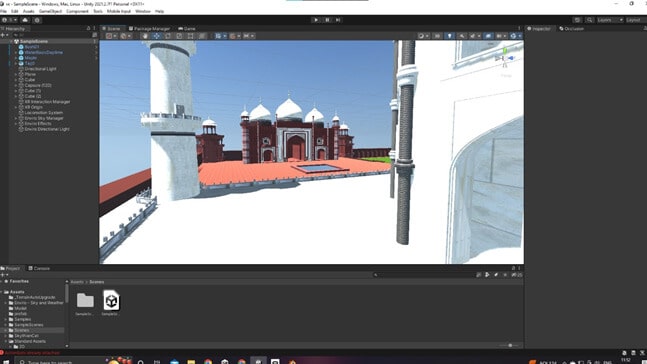Image resolution: width=647 pixels, height=364 pixels.
Task: Open the Layout dropdown
Action: tap(635, 20)
